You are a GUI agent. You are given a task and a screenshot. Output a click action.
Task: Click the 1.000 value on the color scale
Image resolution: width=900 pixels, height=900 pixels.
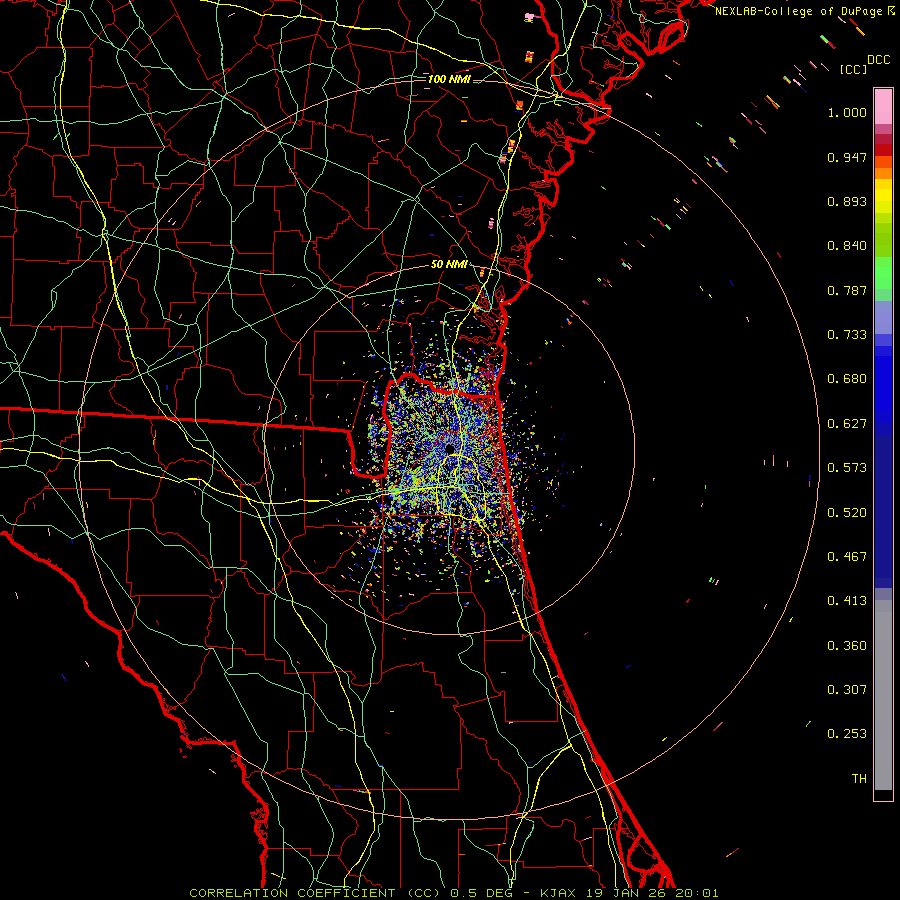point(847,112)
